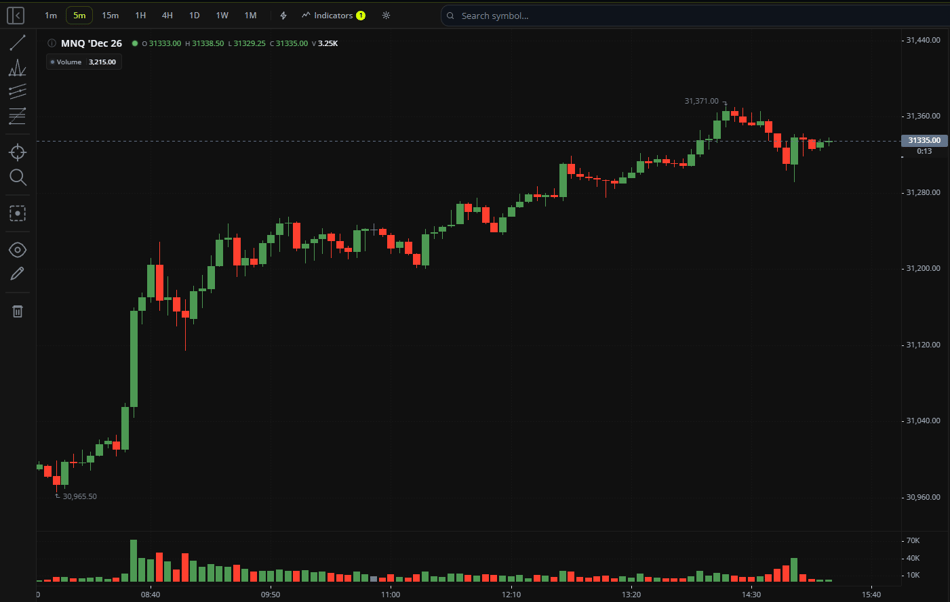Click the Search symbol input field
The image size is (950, 602).
(x=695, y=16)
